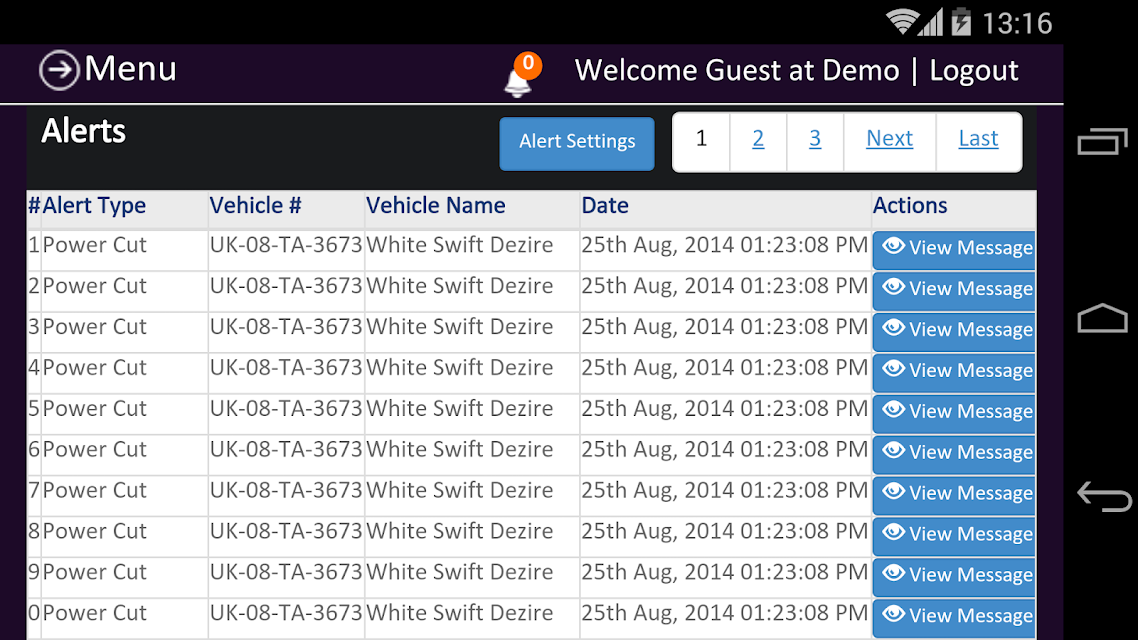
Task: Open Alert Settings
Action: pyautogui.click(x=577, y=143)
